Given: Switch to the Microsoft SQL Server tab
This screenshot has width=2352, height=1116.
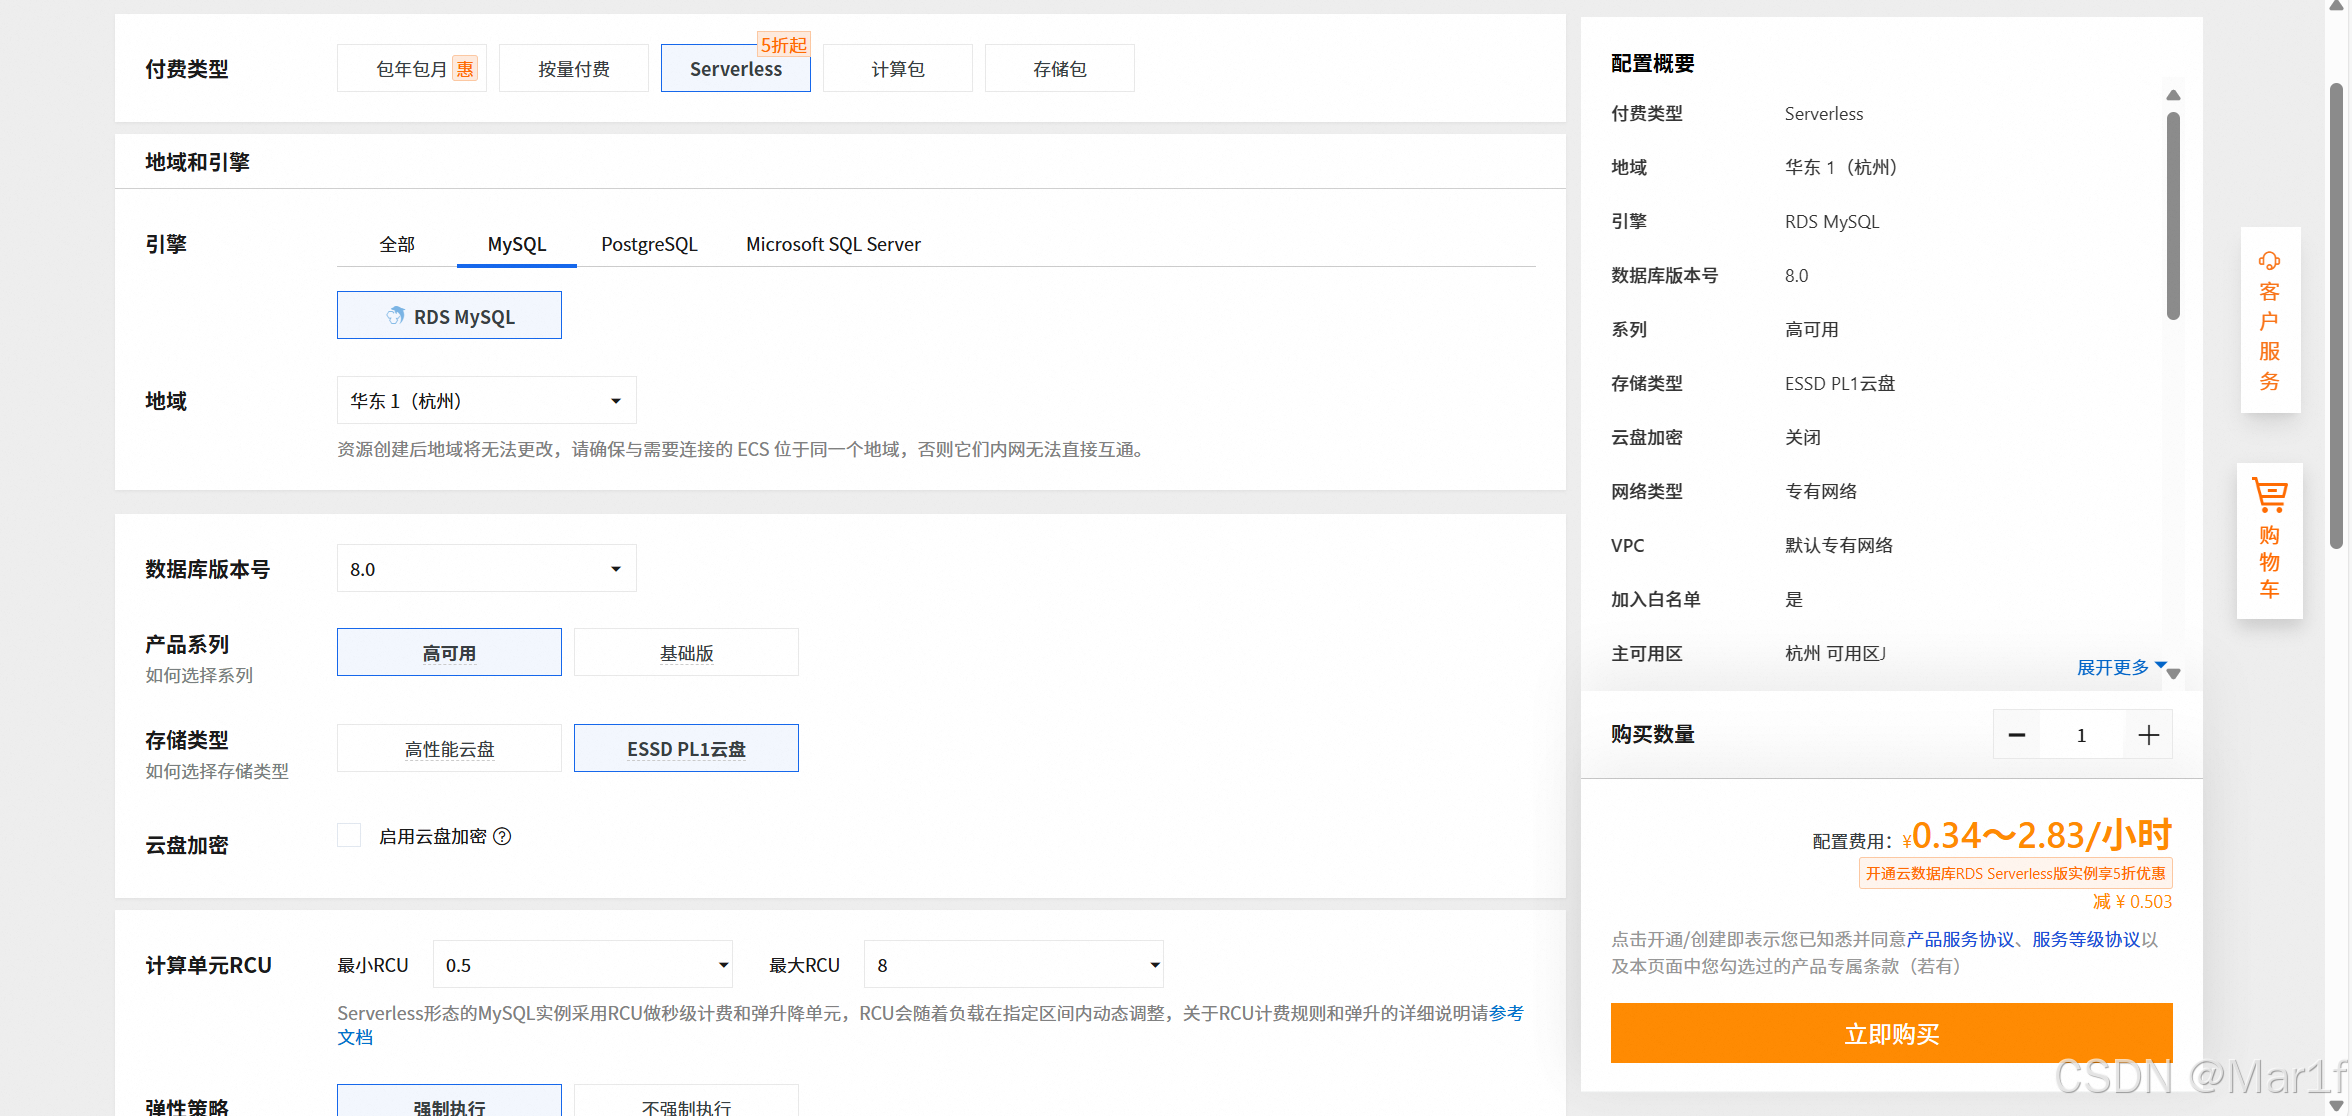Looking at the screenshot, I should (x=833, y=244).
